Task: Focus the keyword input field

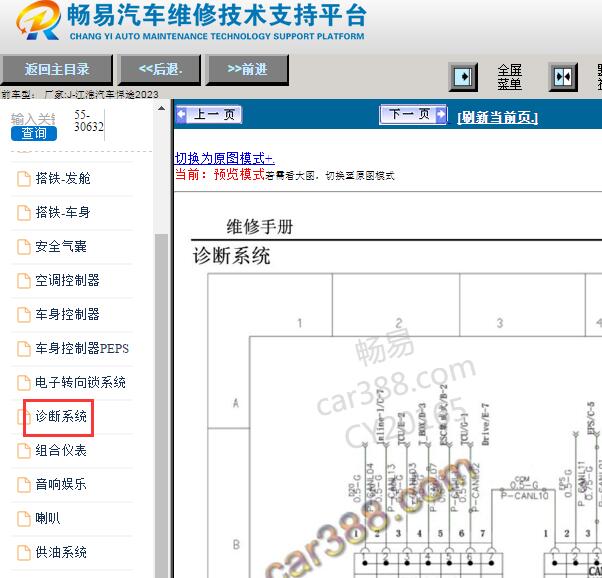Action: click(33, 119)
